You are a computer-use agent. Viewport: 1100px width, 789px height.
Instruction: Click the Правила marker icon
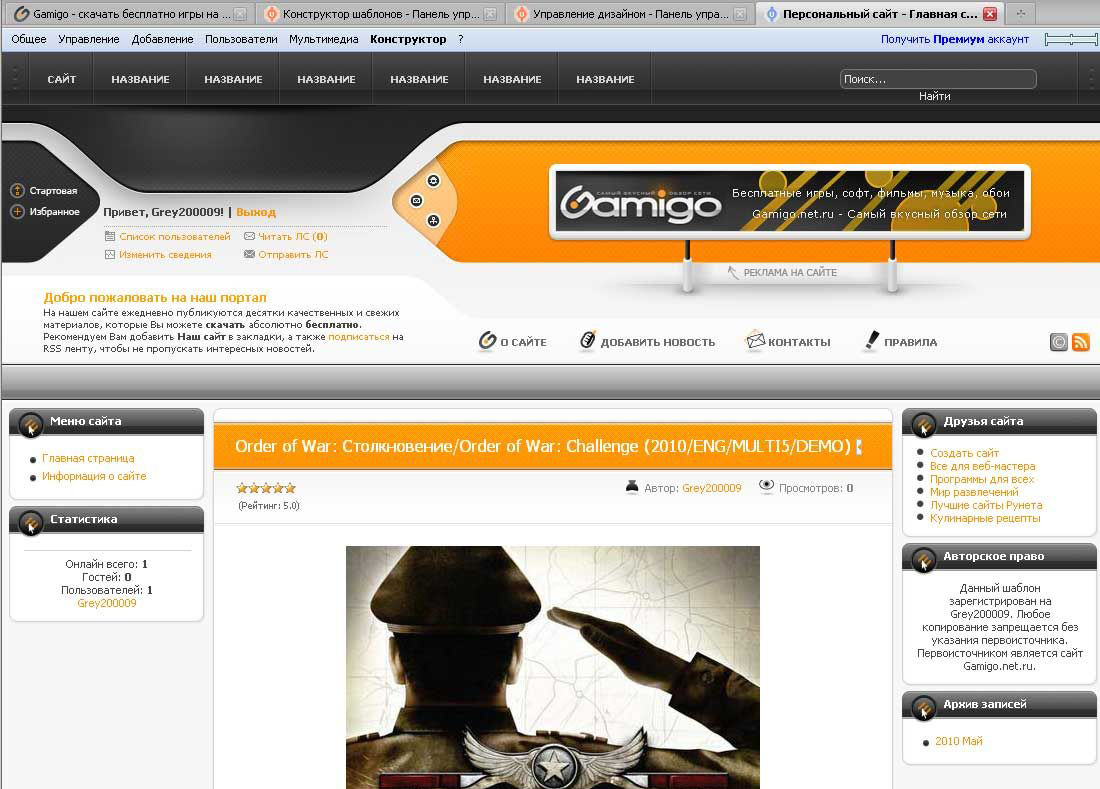871,340
